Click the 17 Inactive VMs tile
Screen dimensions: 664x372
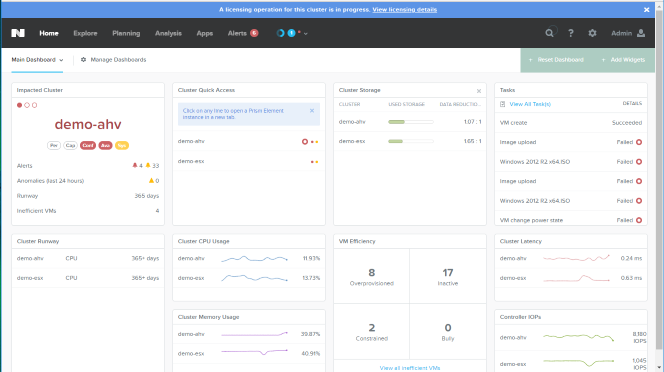click(x=448, y=276)
